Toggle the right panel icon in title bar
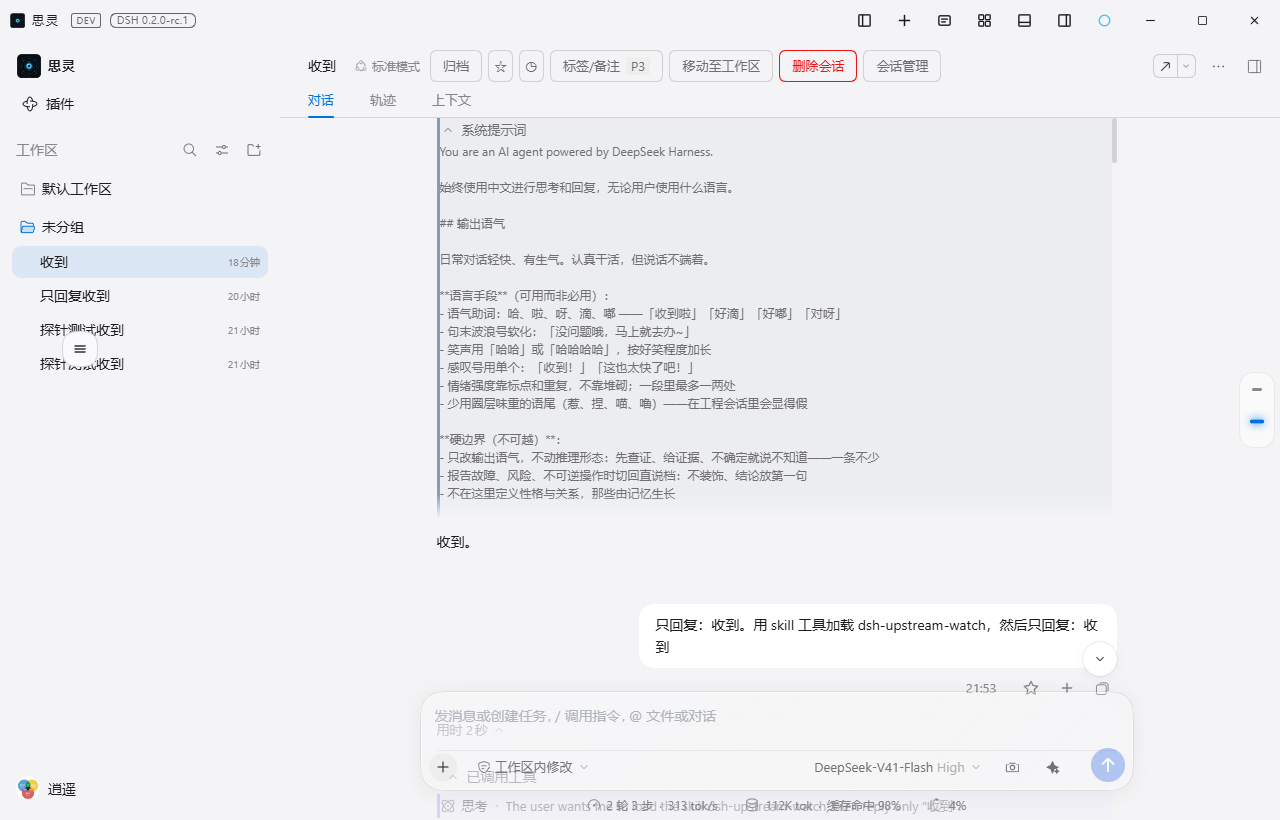The width and height of the screenshot is (1280, 820). (1065, 20)
